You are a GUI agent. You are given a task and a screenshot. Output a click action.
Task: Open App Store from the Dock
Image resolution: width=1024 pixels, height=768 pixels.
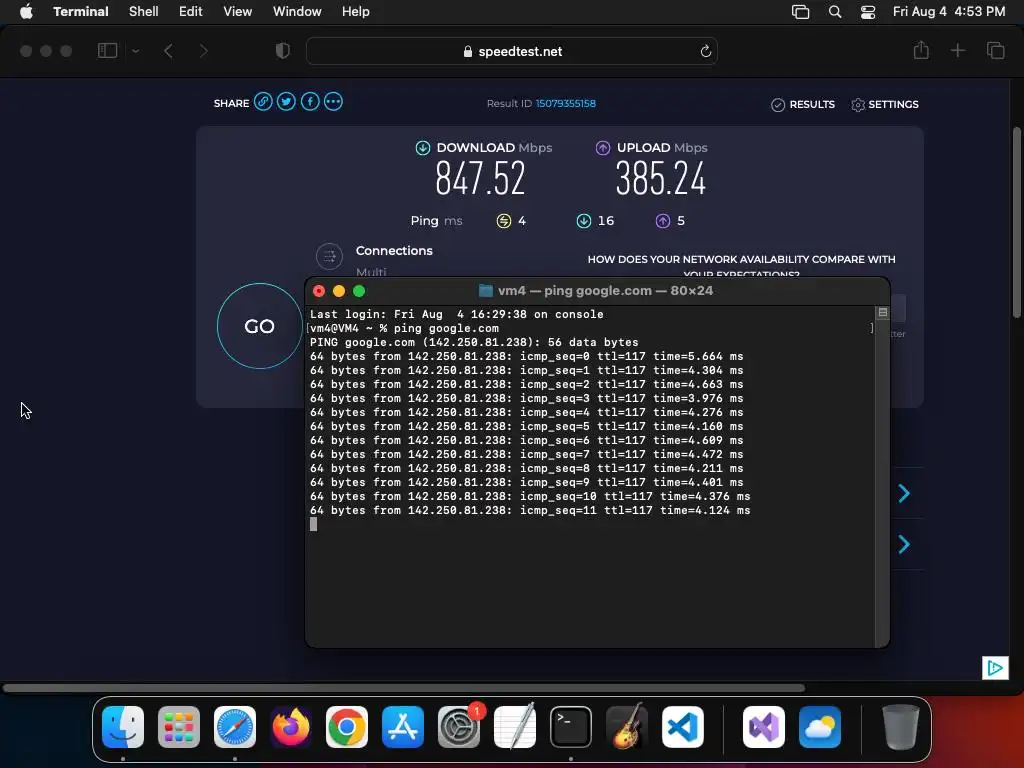pyautogui.click(x=403, y=727)
